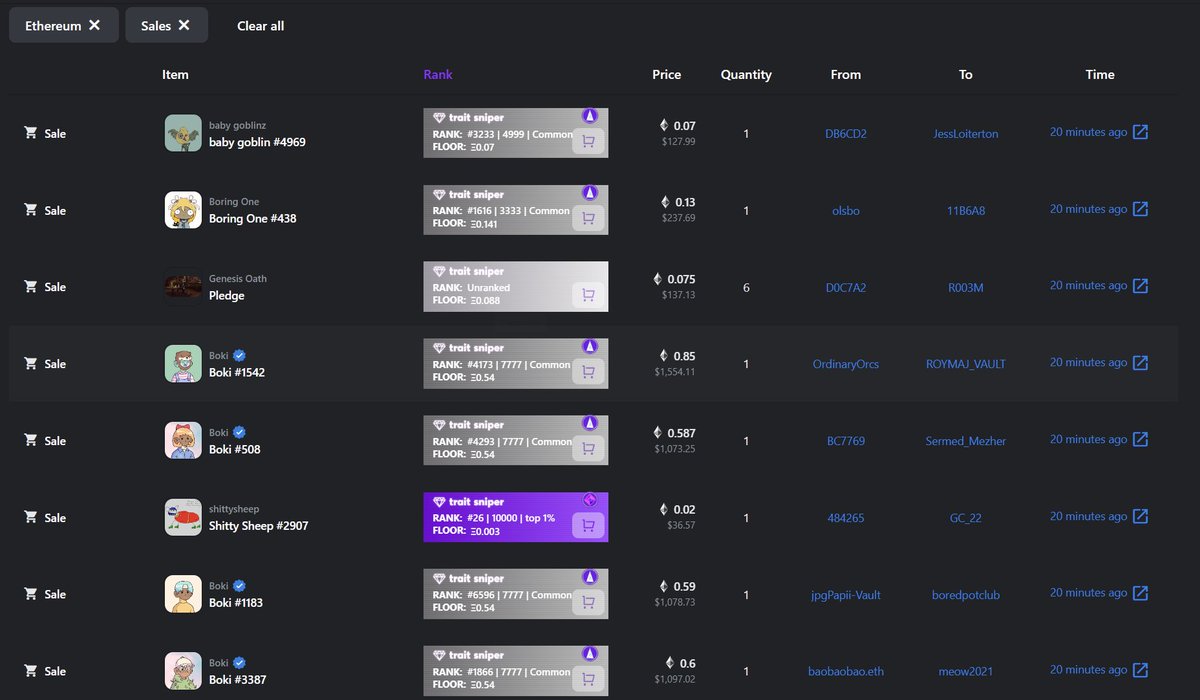Click the Item column header
The image size is (1200, 700).
pos(175,74)
